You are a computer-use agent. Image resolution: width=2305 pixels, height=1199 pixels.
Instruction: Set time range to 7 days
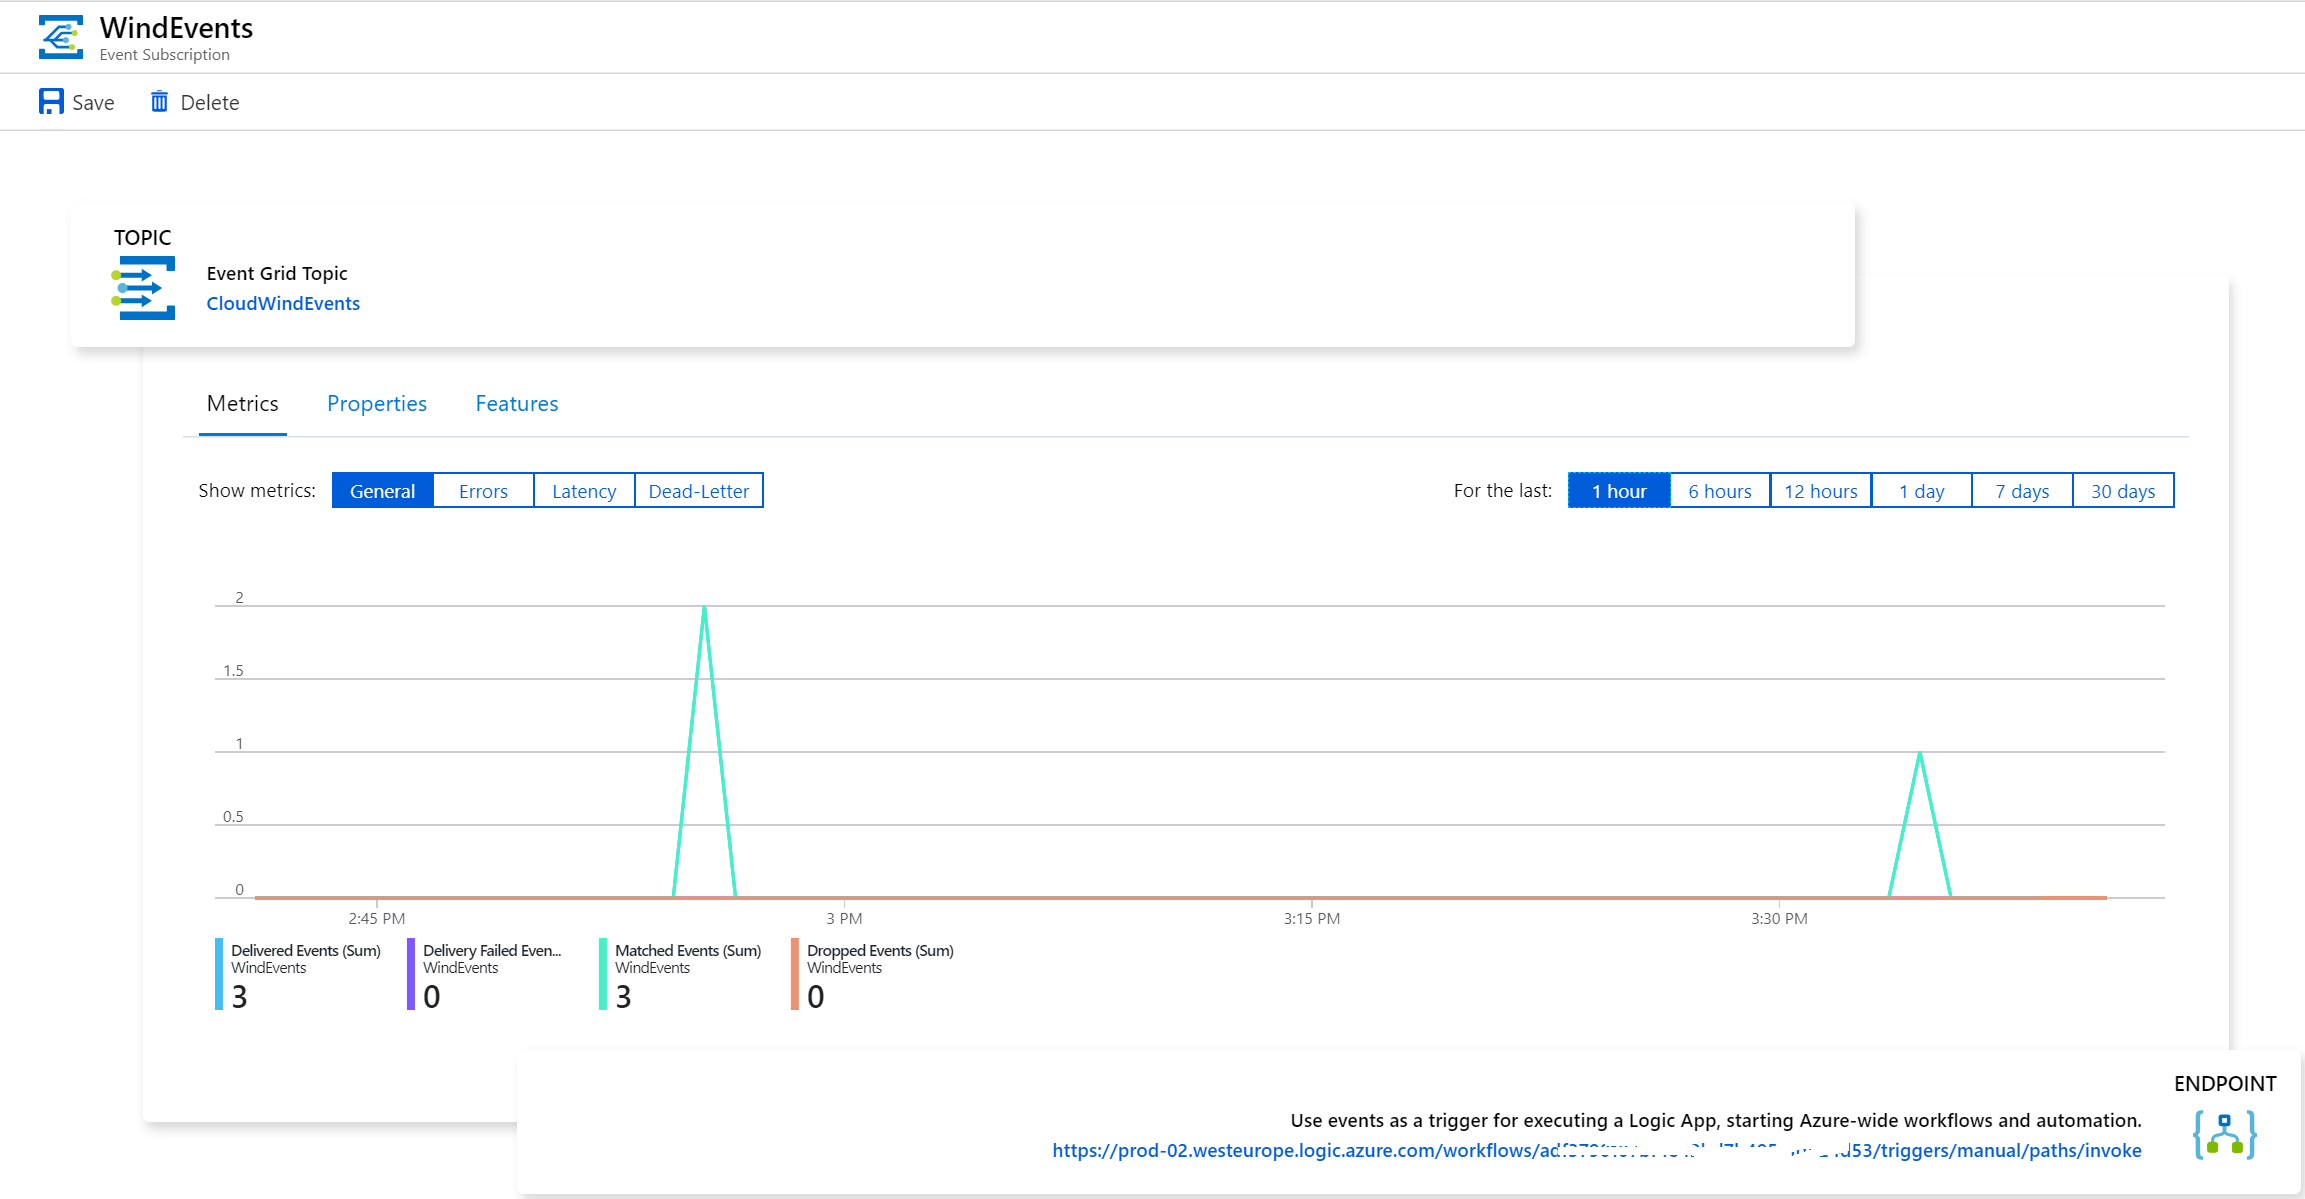pos(2022,491)
